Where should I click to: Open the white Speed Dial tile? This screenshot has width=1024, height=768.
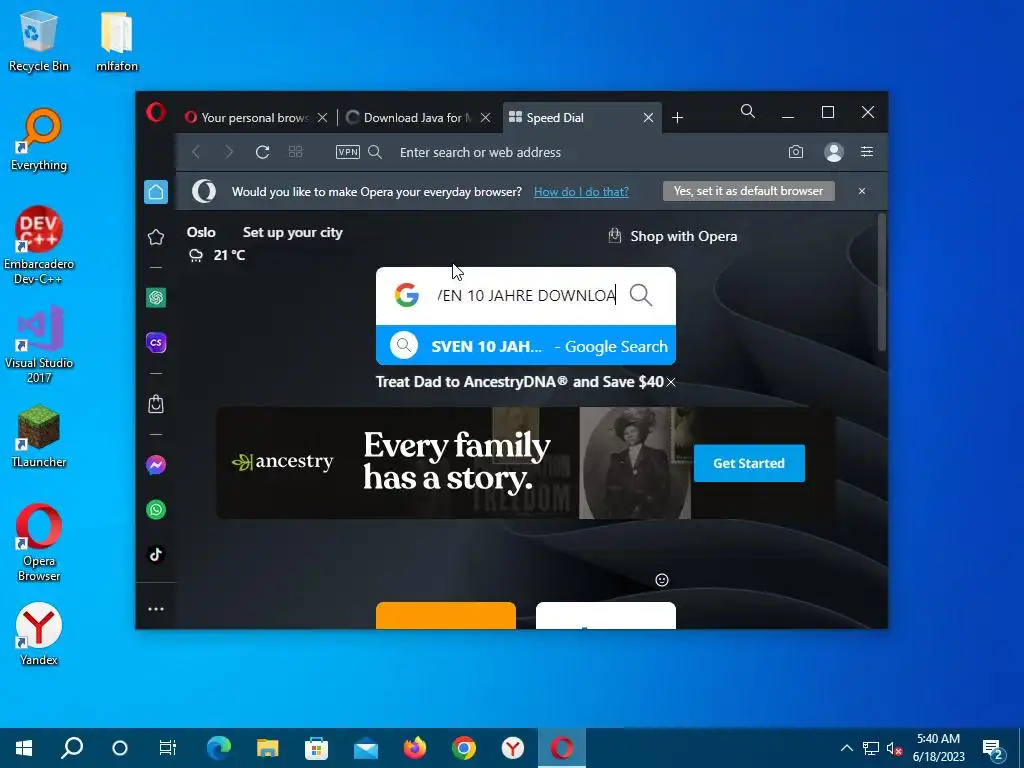click(x=605, y=615)
